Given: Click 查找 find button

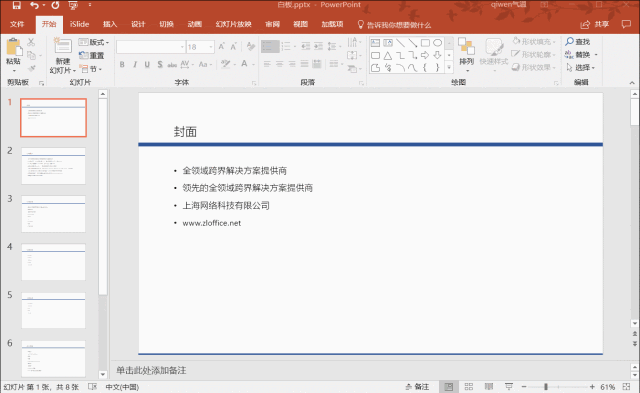Looking at the screenshot, I should [x=578, y=42].
